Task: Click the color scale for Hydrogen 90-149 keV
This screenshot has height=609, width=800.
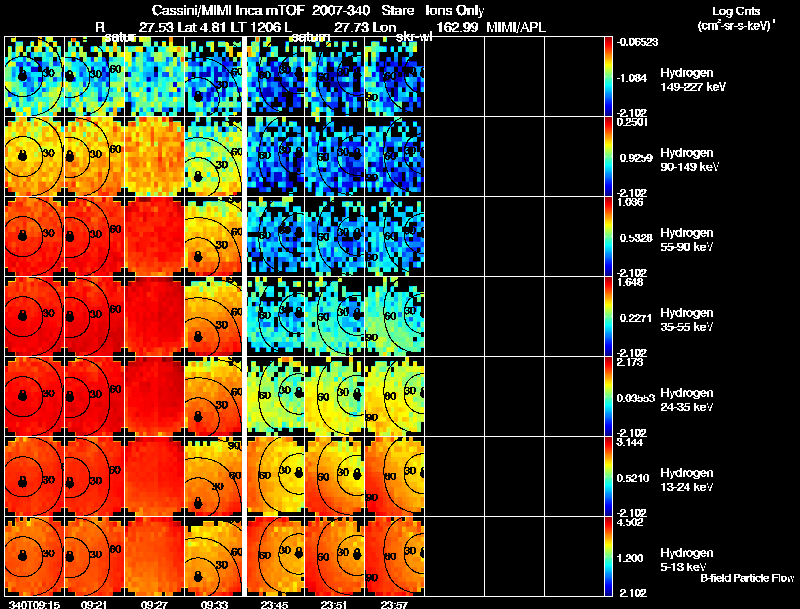Action: pos(608,156)
